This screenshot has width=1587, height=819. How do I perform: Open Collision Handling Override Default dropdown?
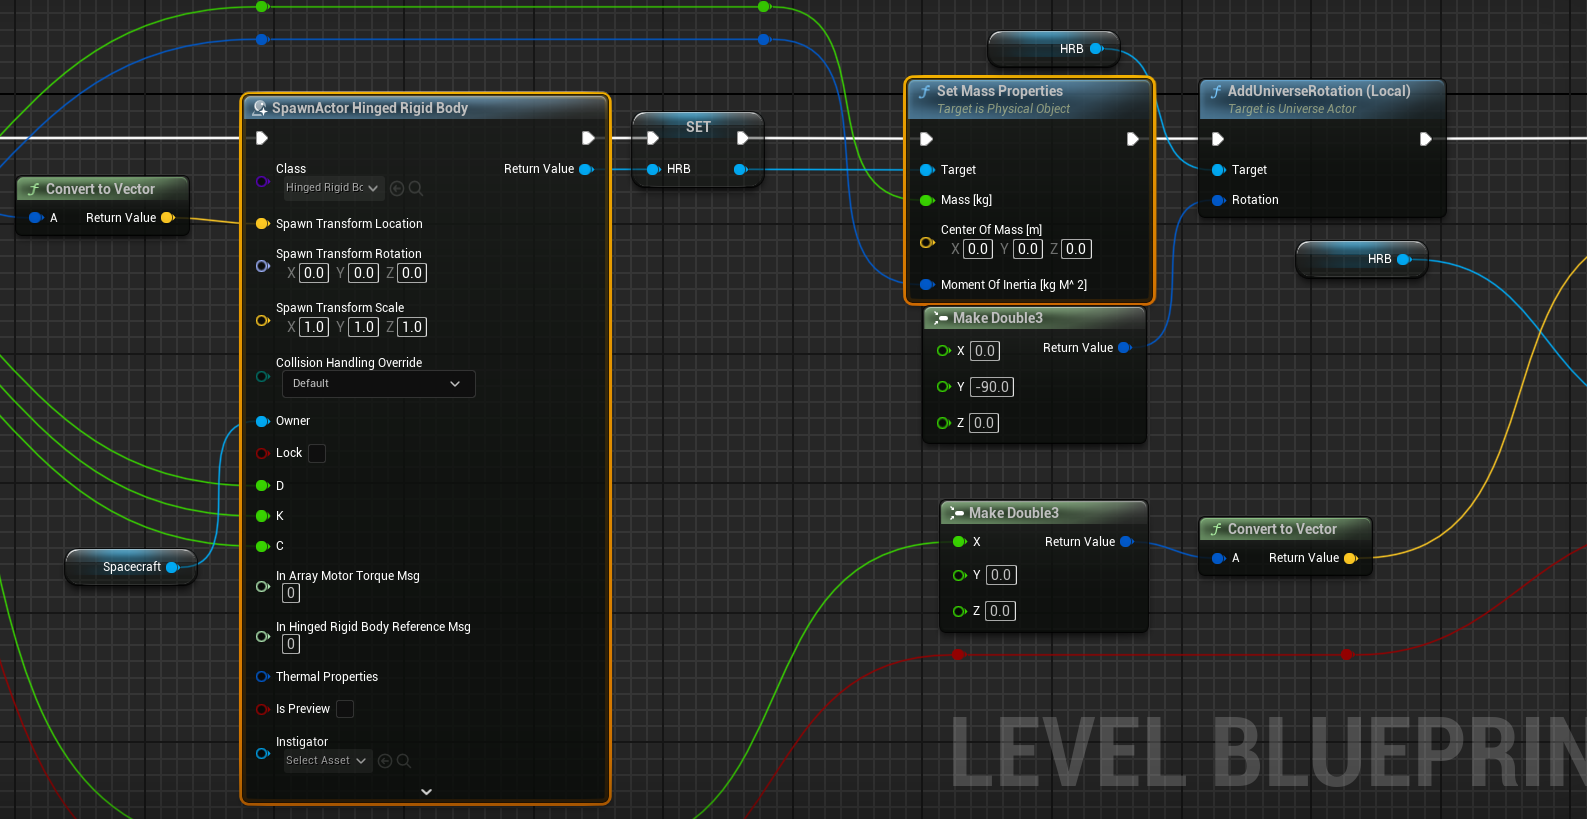tap(378, 384)
